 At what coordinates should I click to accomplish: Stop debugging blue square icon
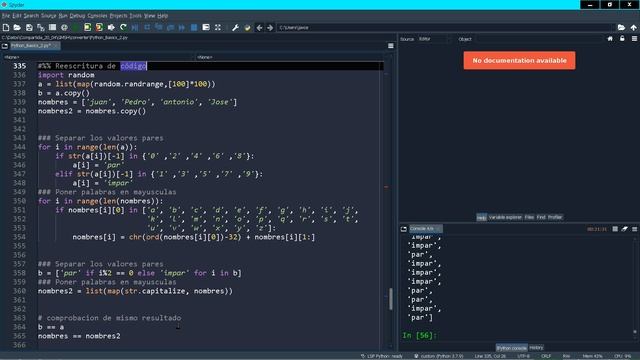pyautogui.click(x=194, y=27)
